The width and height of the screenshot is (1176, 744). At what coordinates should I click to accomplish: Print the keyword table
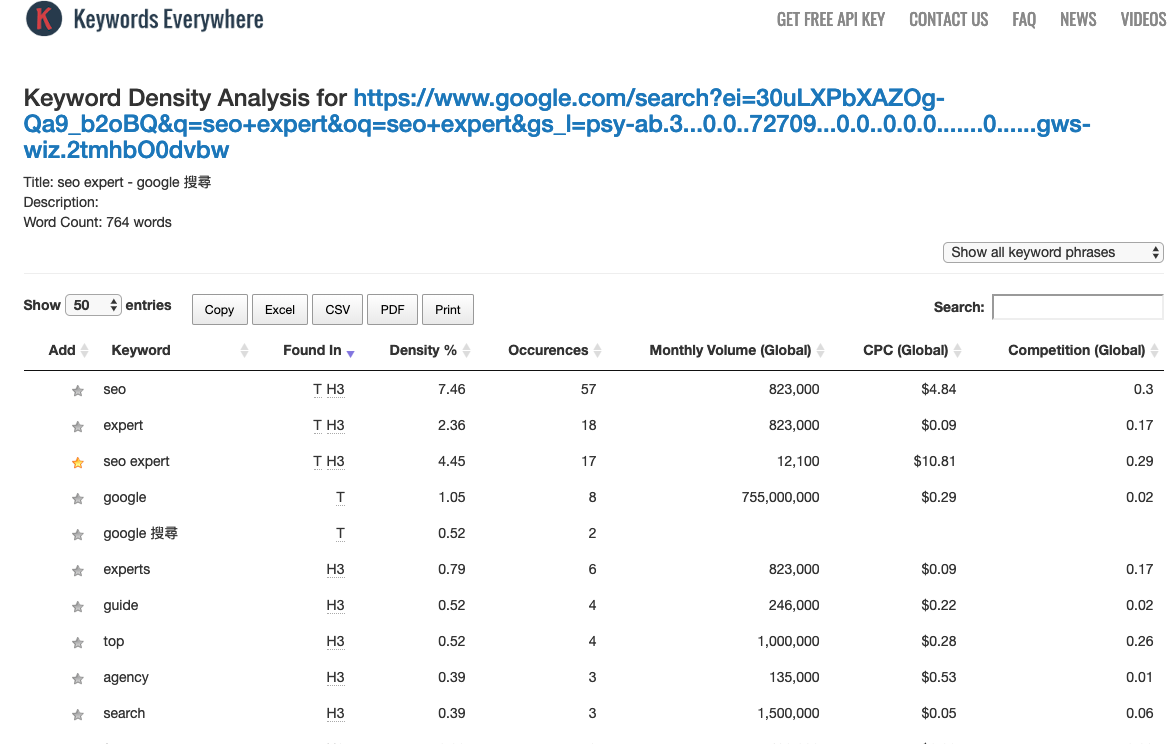coord(448,310)
